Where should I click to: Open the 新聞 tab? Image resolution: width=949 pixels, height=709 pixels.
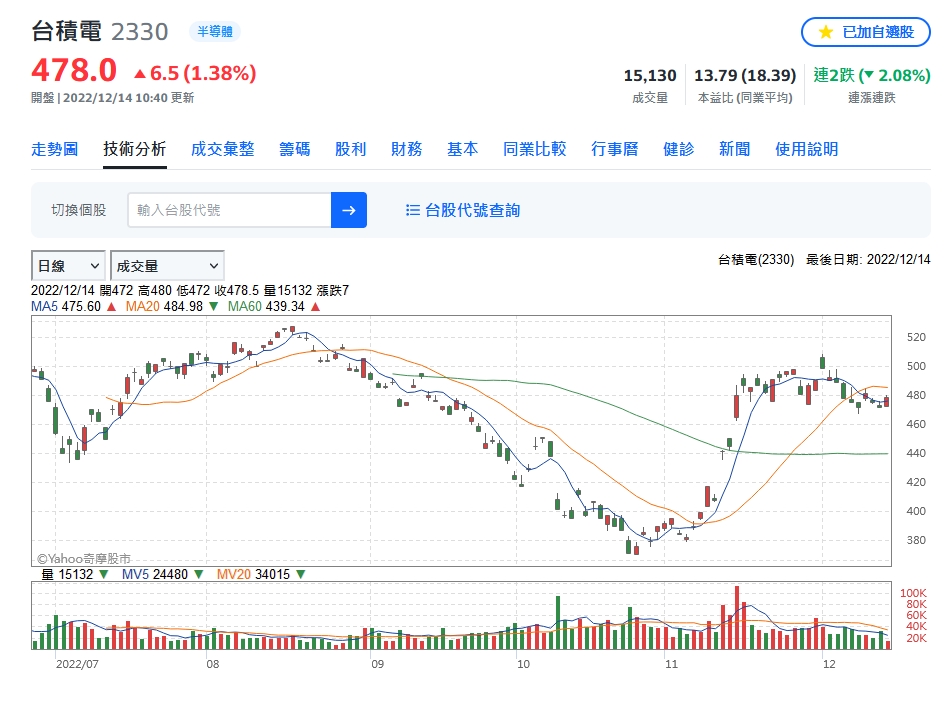pos(735,149)
